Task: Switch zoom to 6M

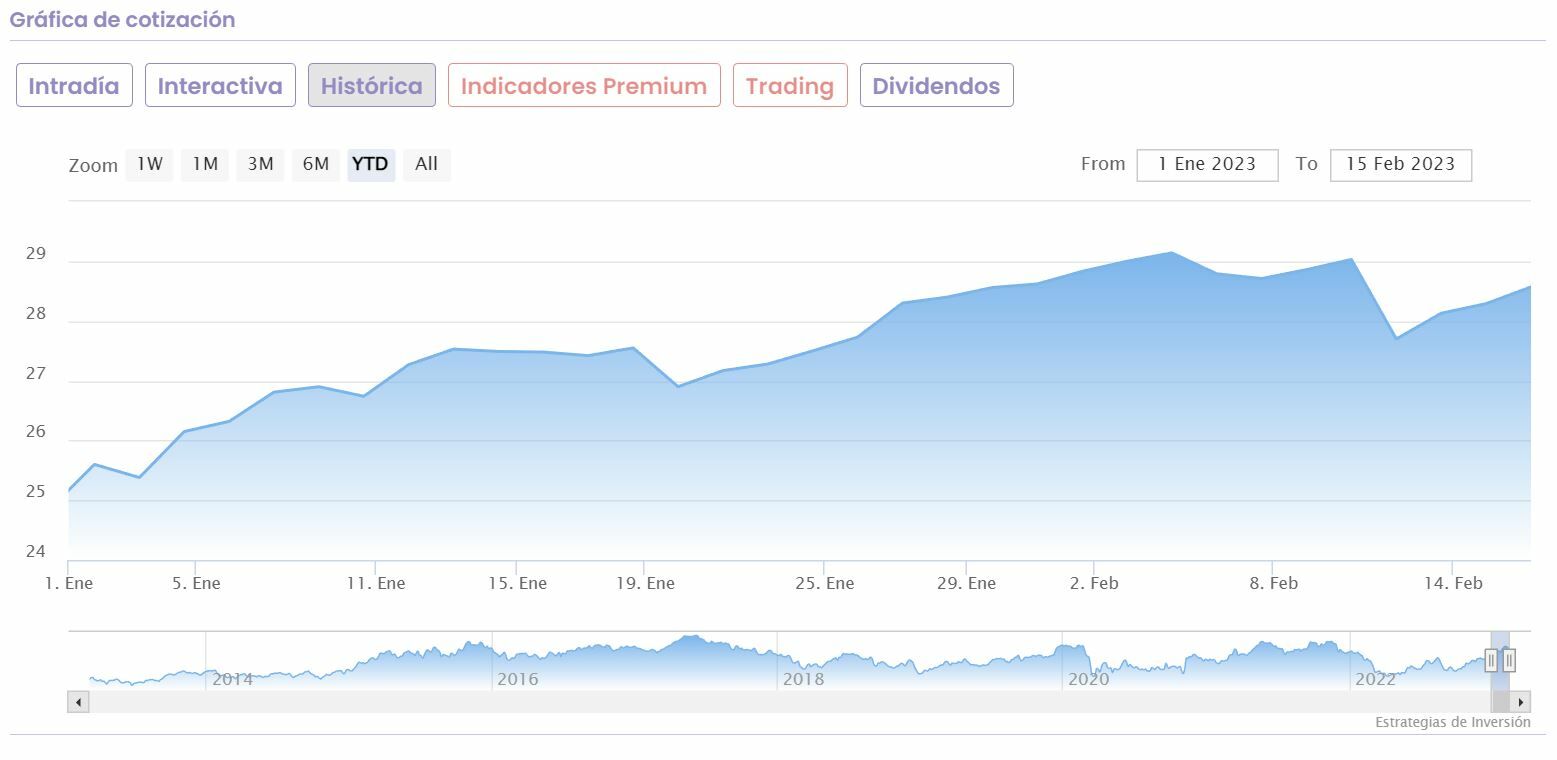Action: coord(316,164)
